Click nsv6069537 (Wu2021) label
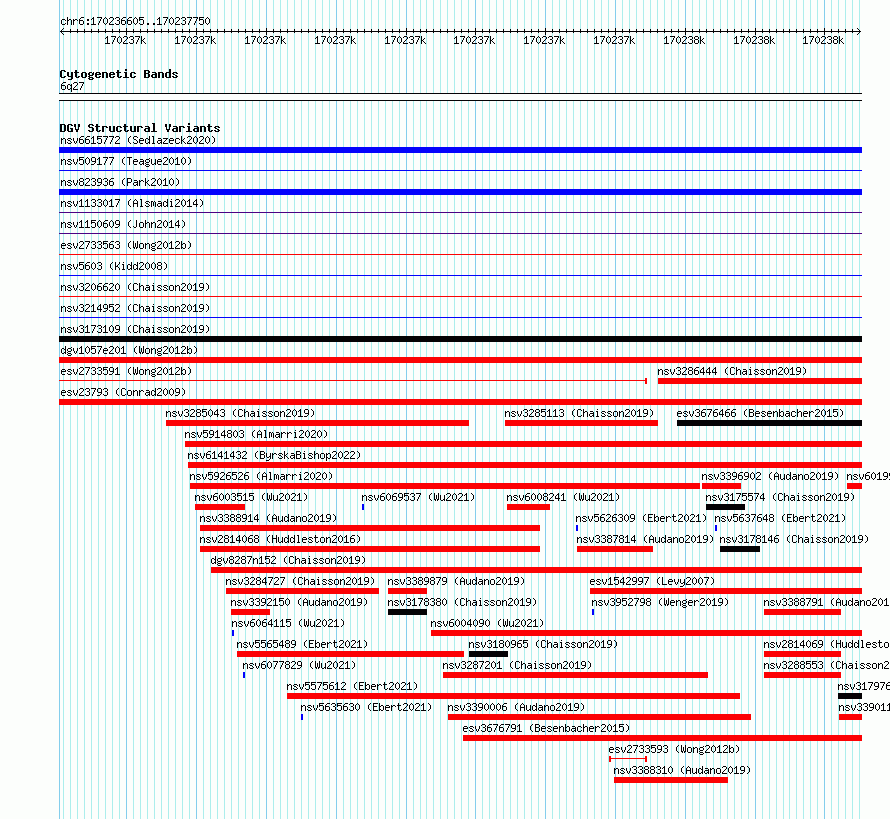Image resolution: width=890 pixels, height=819 pixels. tap(418, 497)
